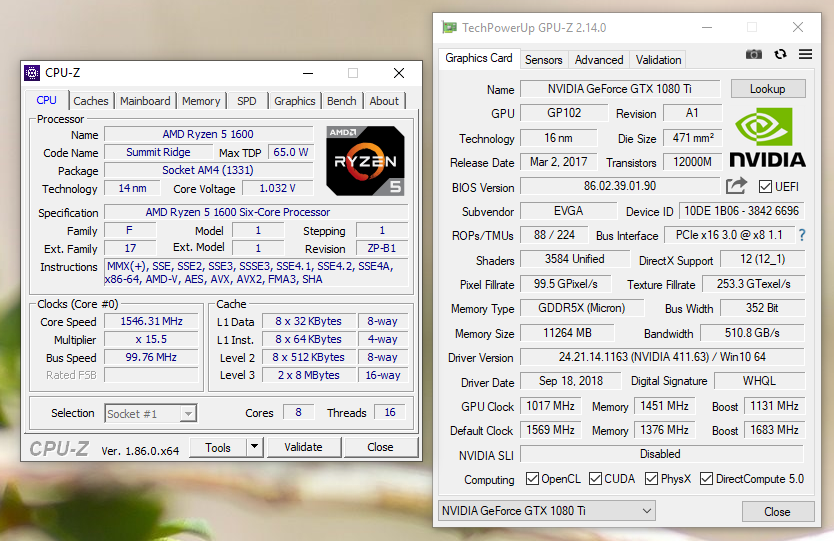The width and height of the screenshot is (834, 541).
Task: Open the Bench tab
Action: [x=341, y=101]
